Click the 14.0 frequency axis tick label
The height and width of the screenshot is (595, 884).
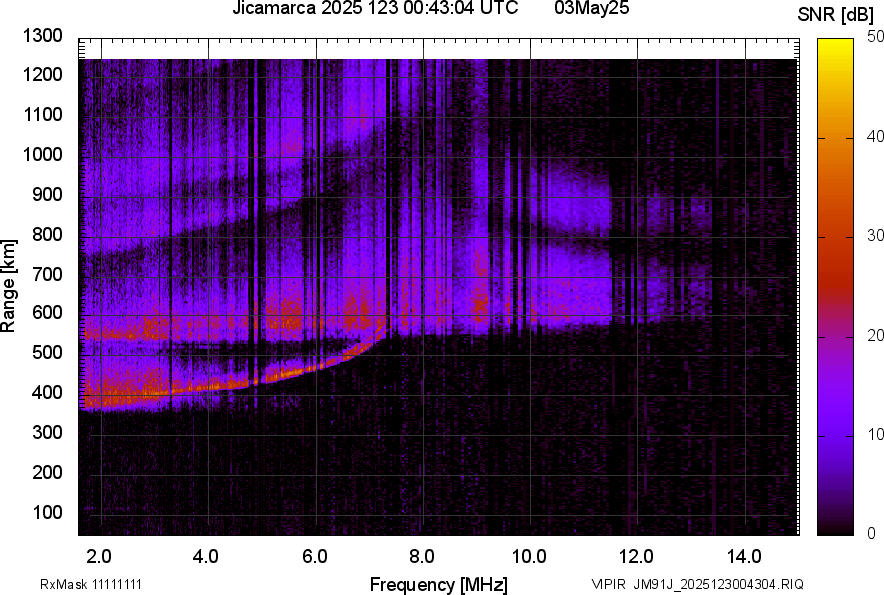tap(744, 557)
